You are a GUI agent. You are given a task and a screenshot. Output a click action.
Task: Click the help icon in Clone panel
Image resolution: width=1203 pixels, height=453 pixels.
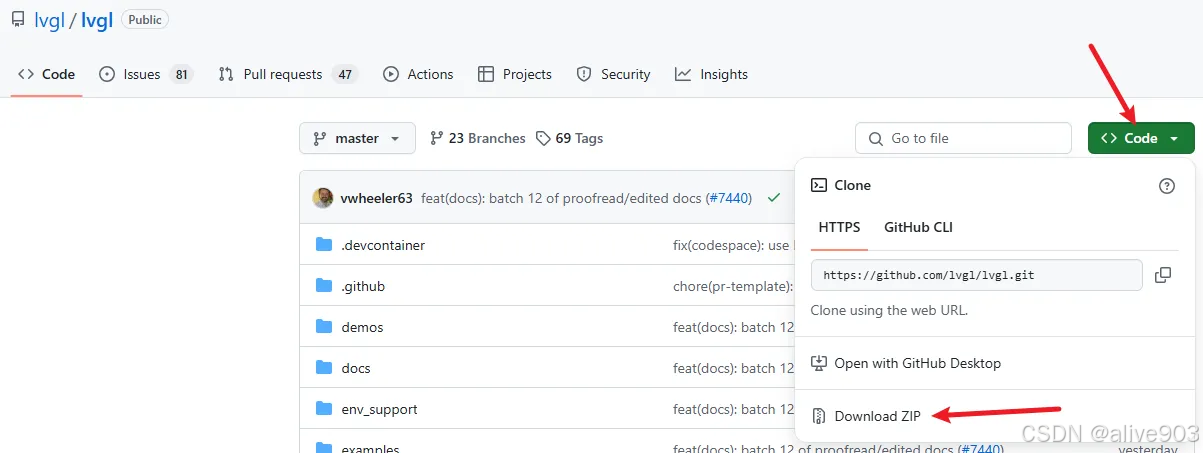[1166, 185]
